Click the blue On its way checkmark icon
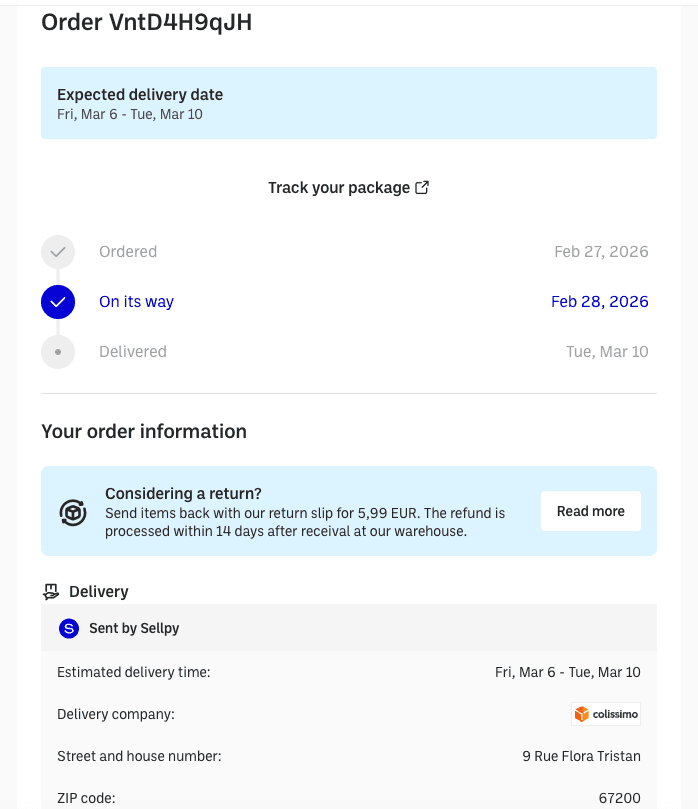Screen dimensions: 698x809 point(58,302)
